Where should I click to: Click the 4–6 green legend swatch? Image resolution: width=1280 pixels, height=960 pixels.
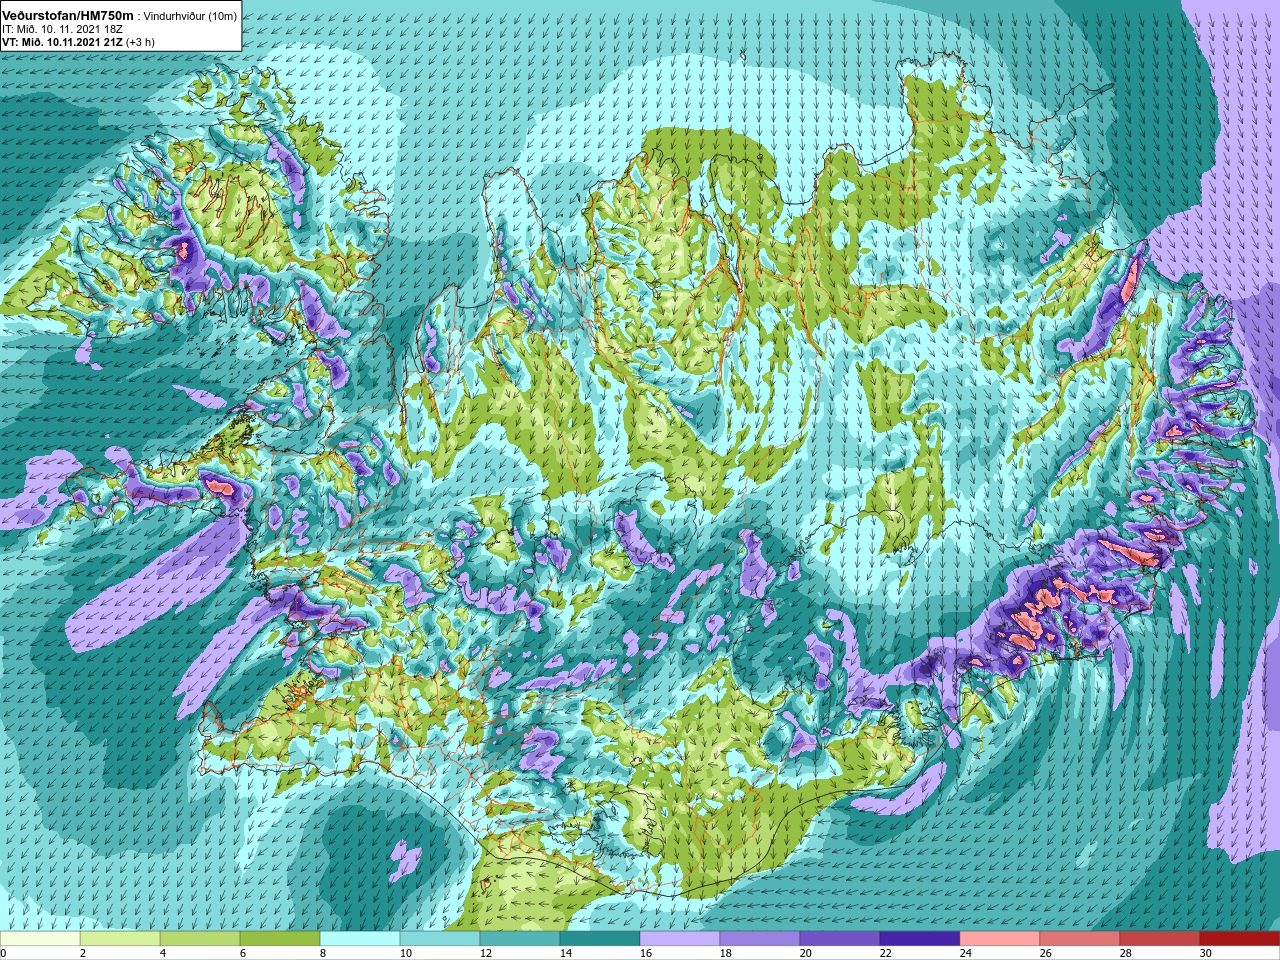(x=200, y=939)
